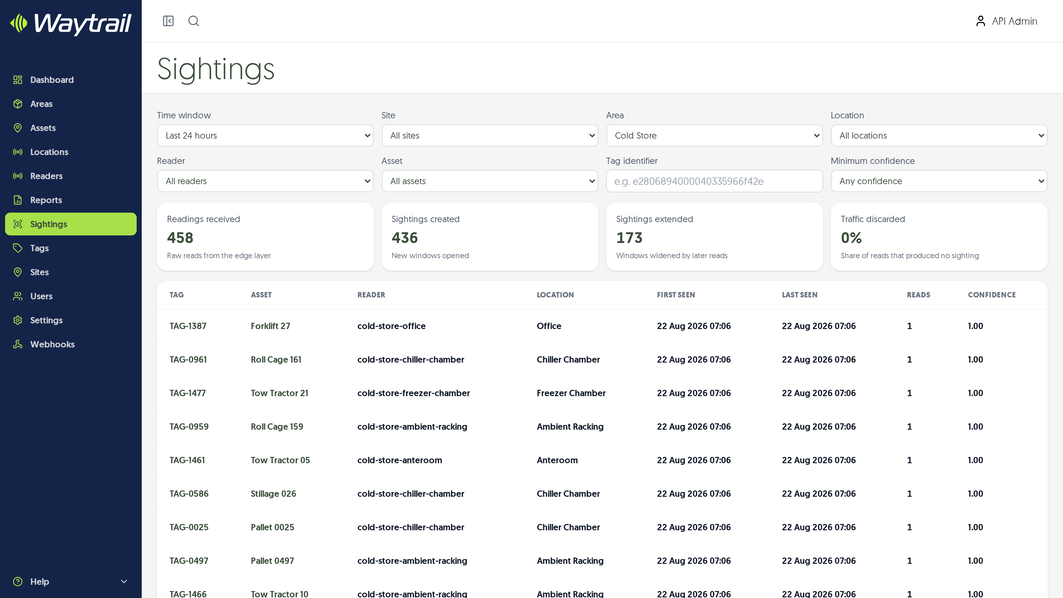Image resolution: width=1063 pixels, height=598 pixels.
Task: Click the Reports document icon
Action: (18, 200)
